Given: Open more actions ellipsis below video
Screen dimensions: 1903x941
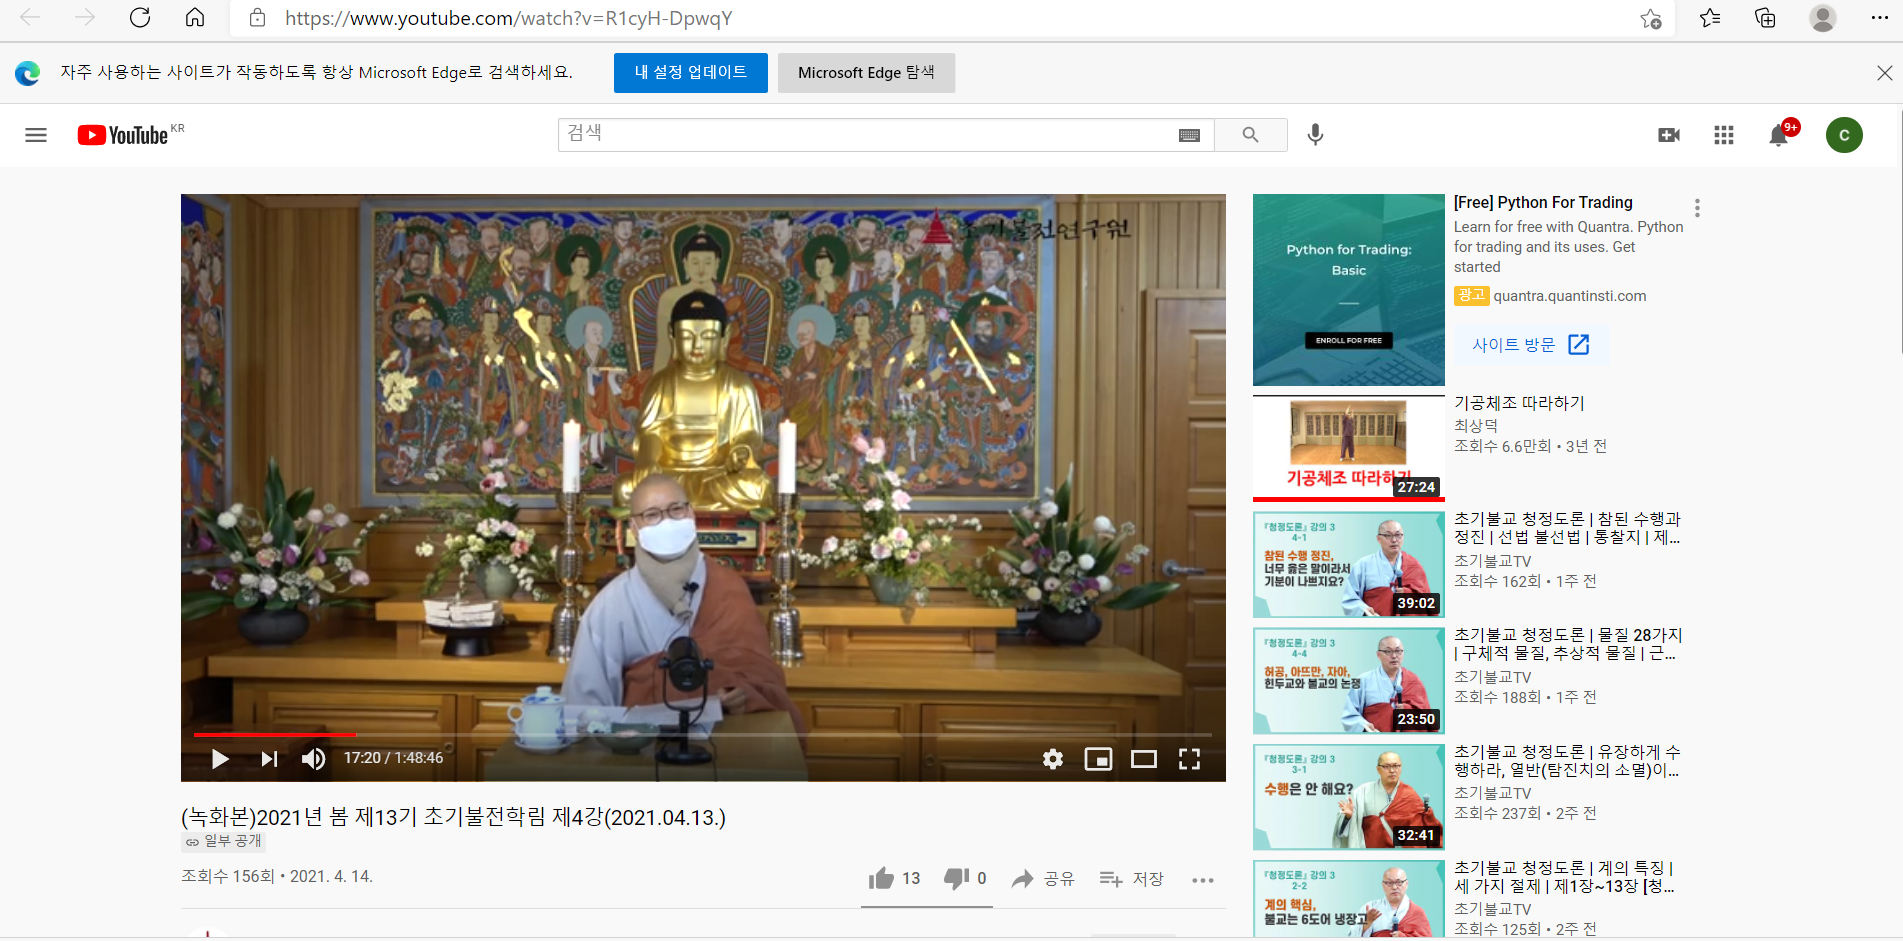Looking at the screenshot, I should click(1203, 880).
